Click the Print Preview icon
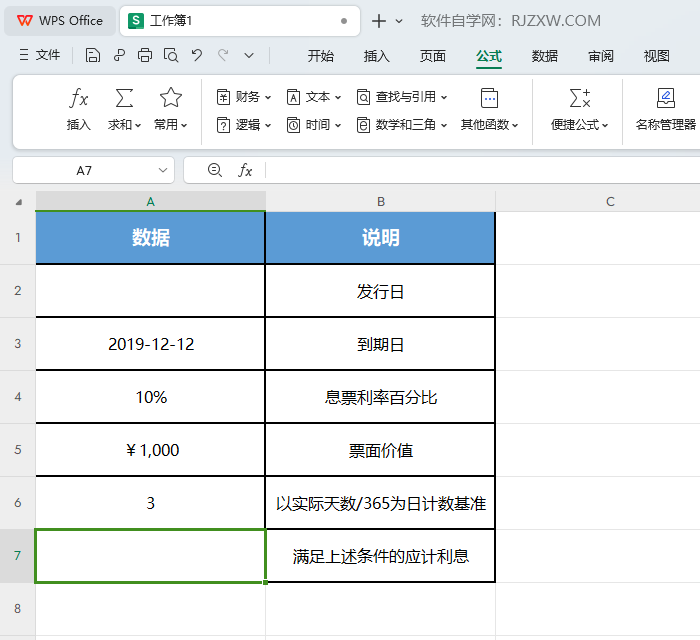The image size is (700, 640). [x=171, y=56]
